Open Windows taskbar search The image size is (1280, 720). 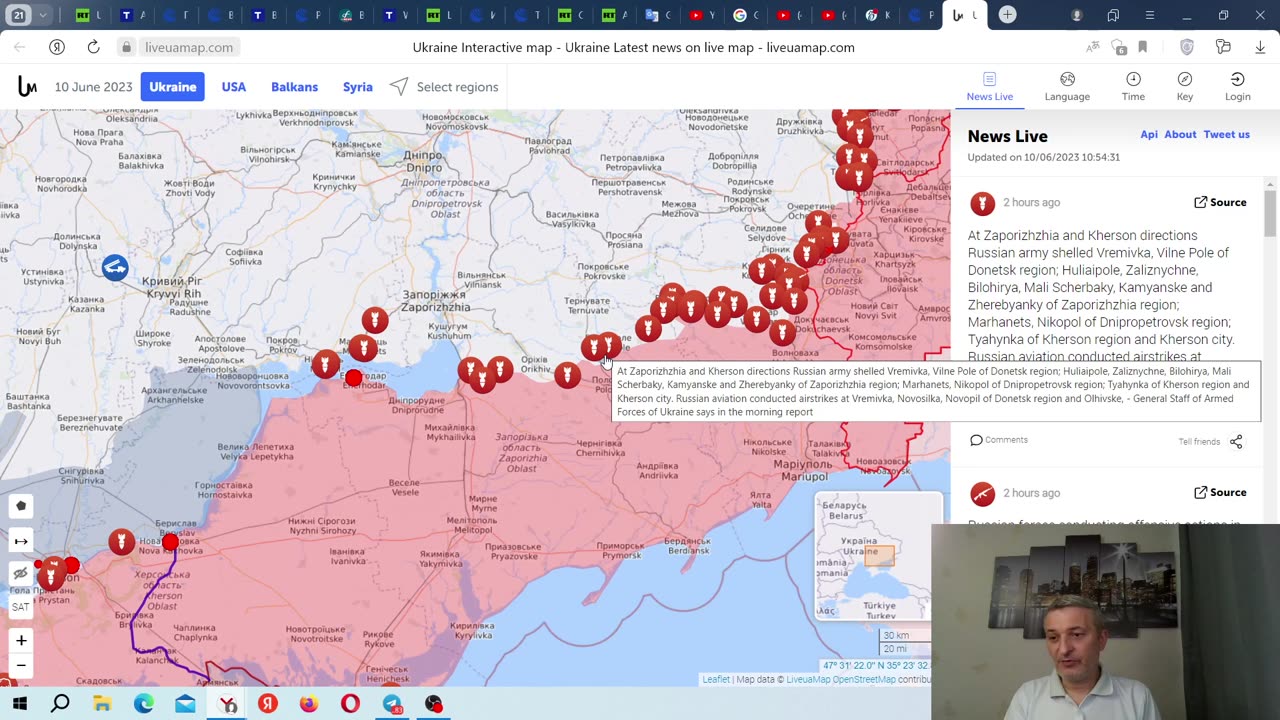click(61, 704)
